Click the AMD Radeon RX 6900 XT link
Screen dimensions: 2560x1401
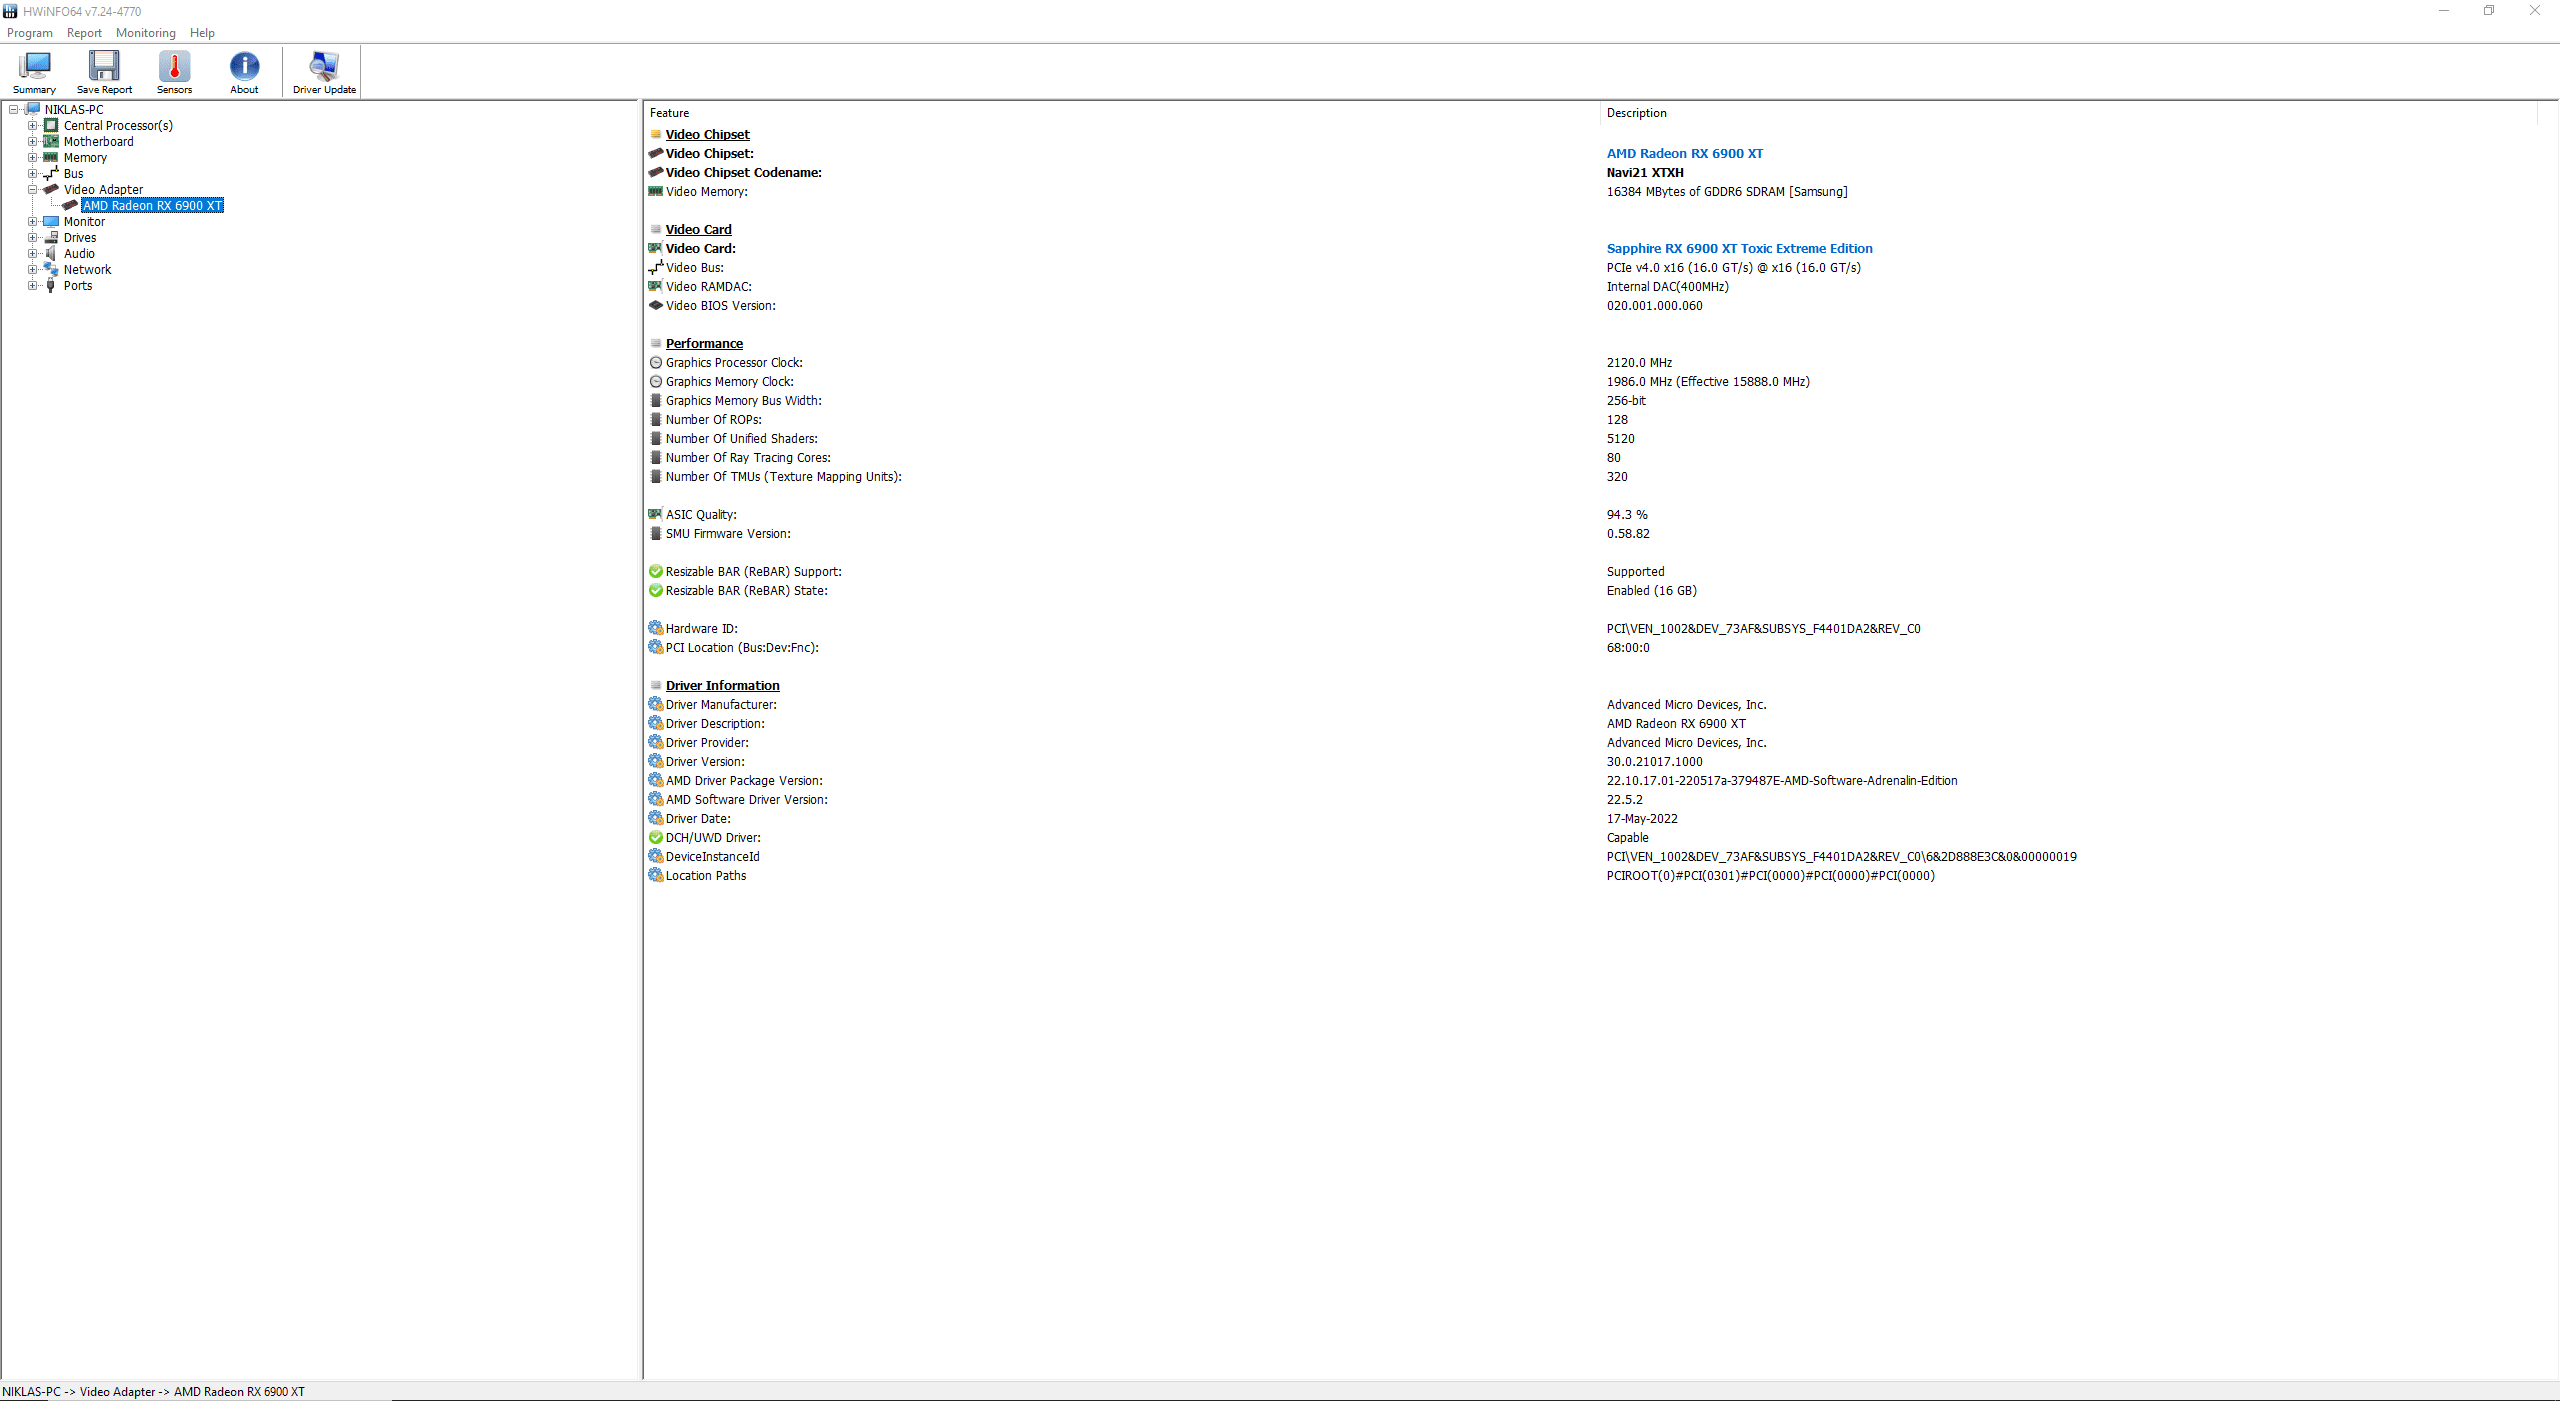click(1684, 153)
